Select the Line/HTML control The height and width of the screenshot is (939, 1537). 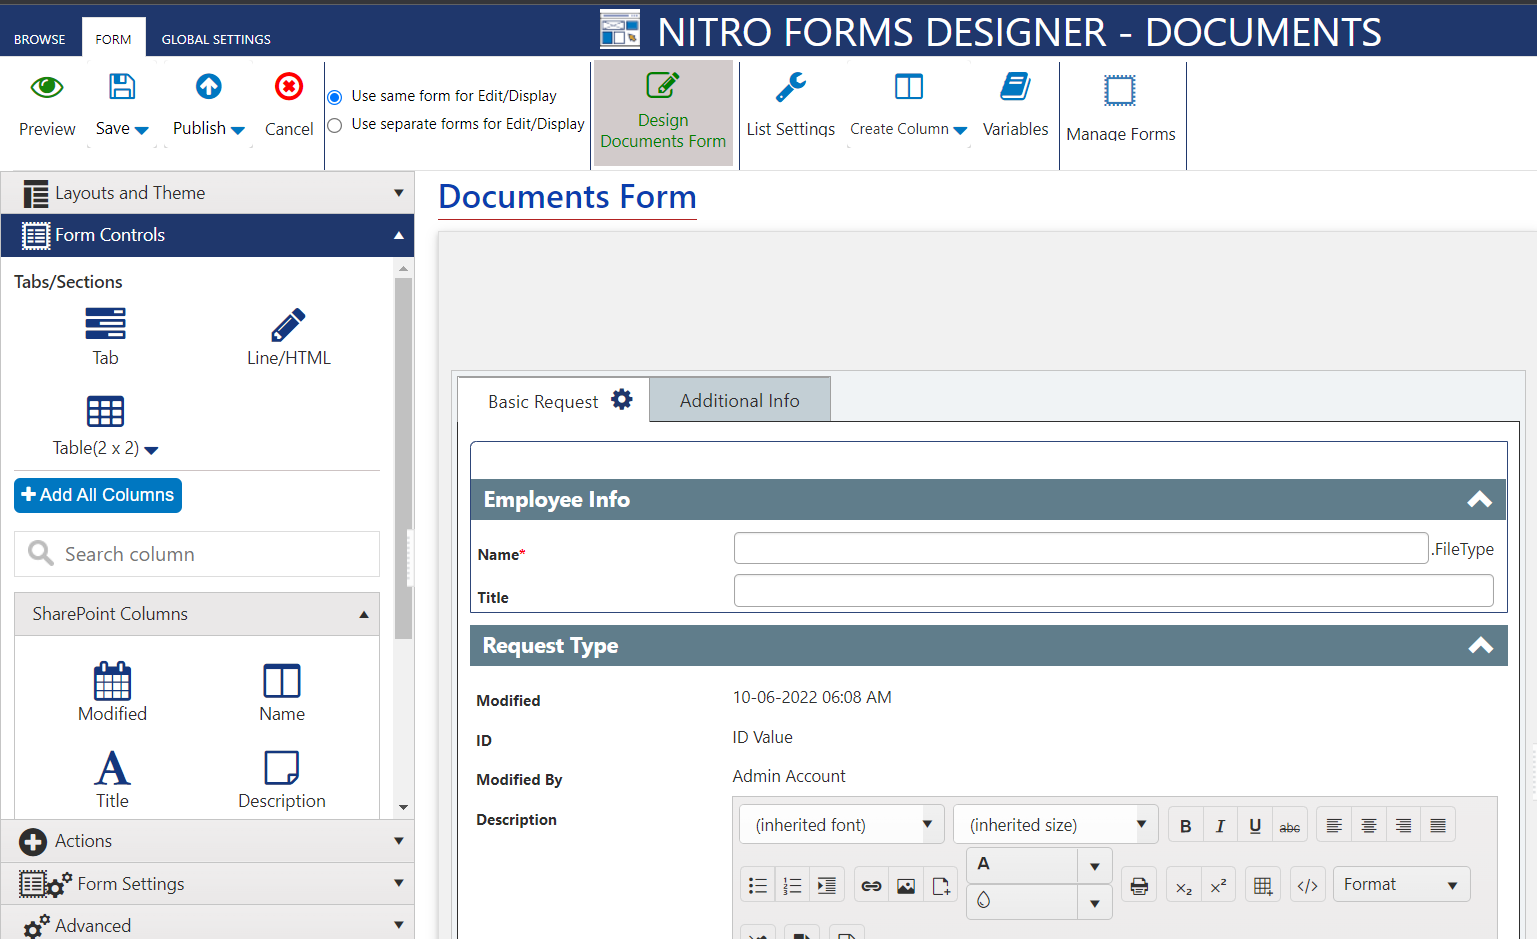tap(288, 335)
